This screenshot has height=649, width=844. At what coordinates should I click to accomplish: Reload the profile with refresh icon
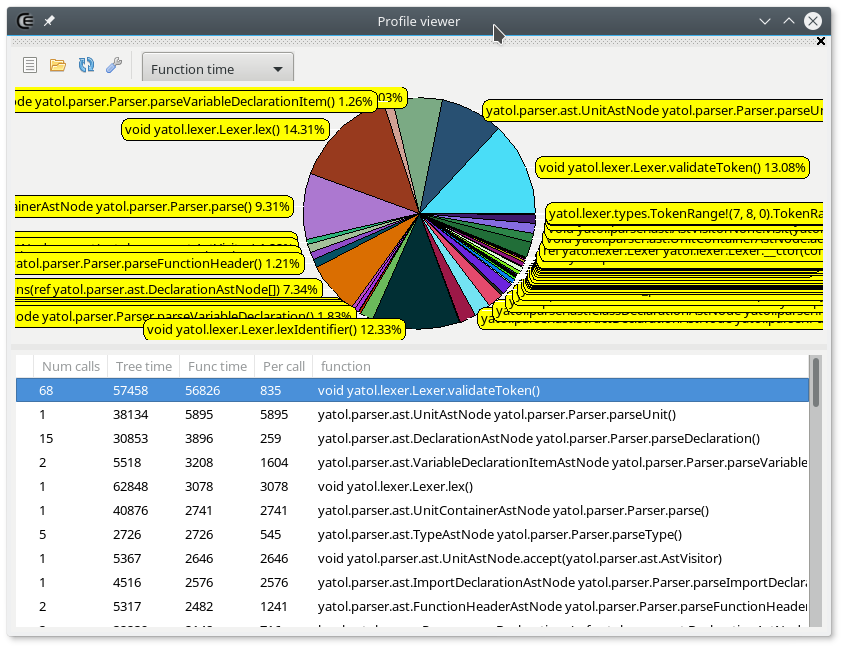[86, 66]
